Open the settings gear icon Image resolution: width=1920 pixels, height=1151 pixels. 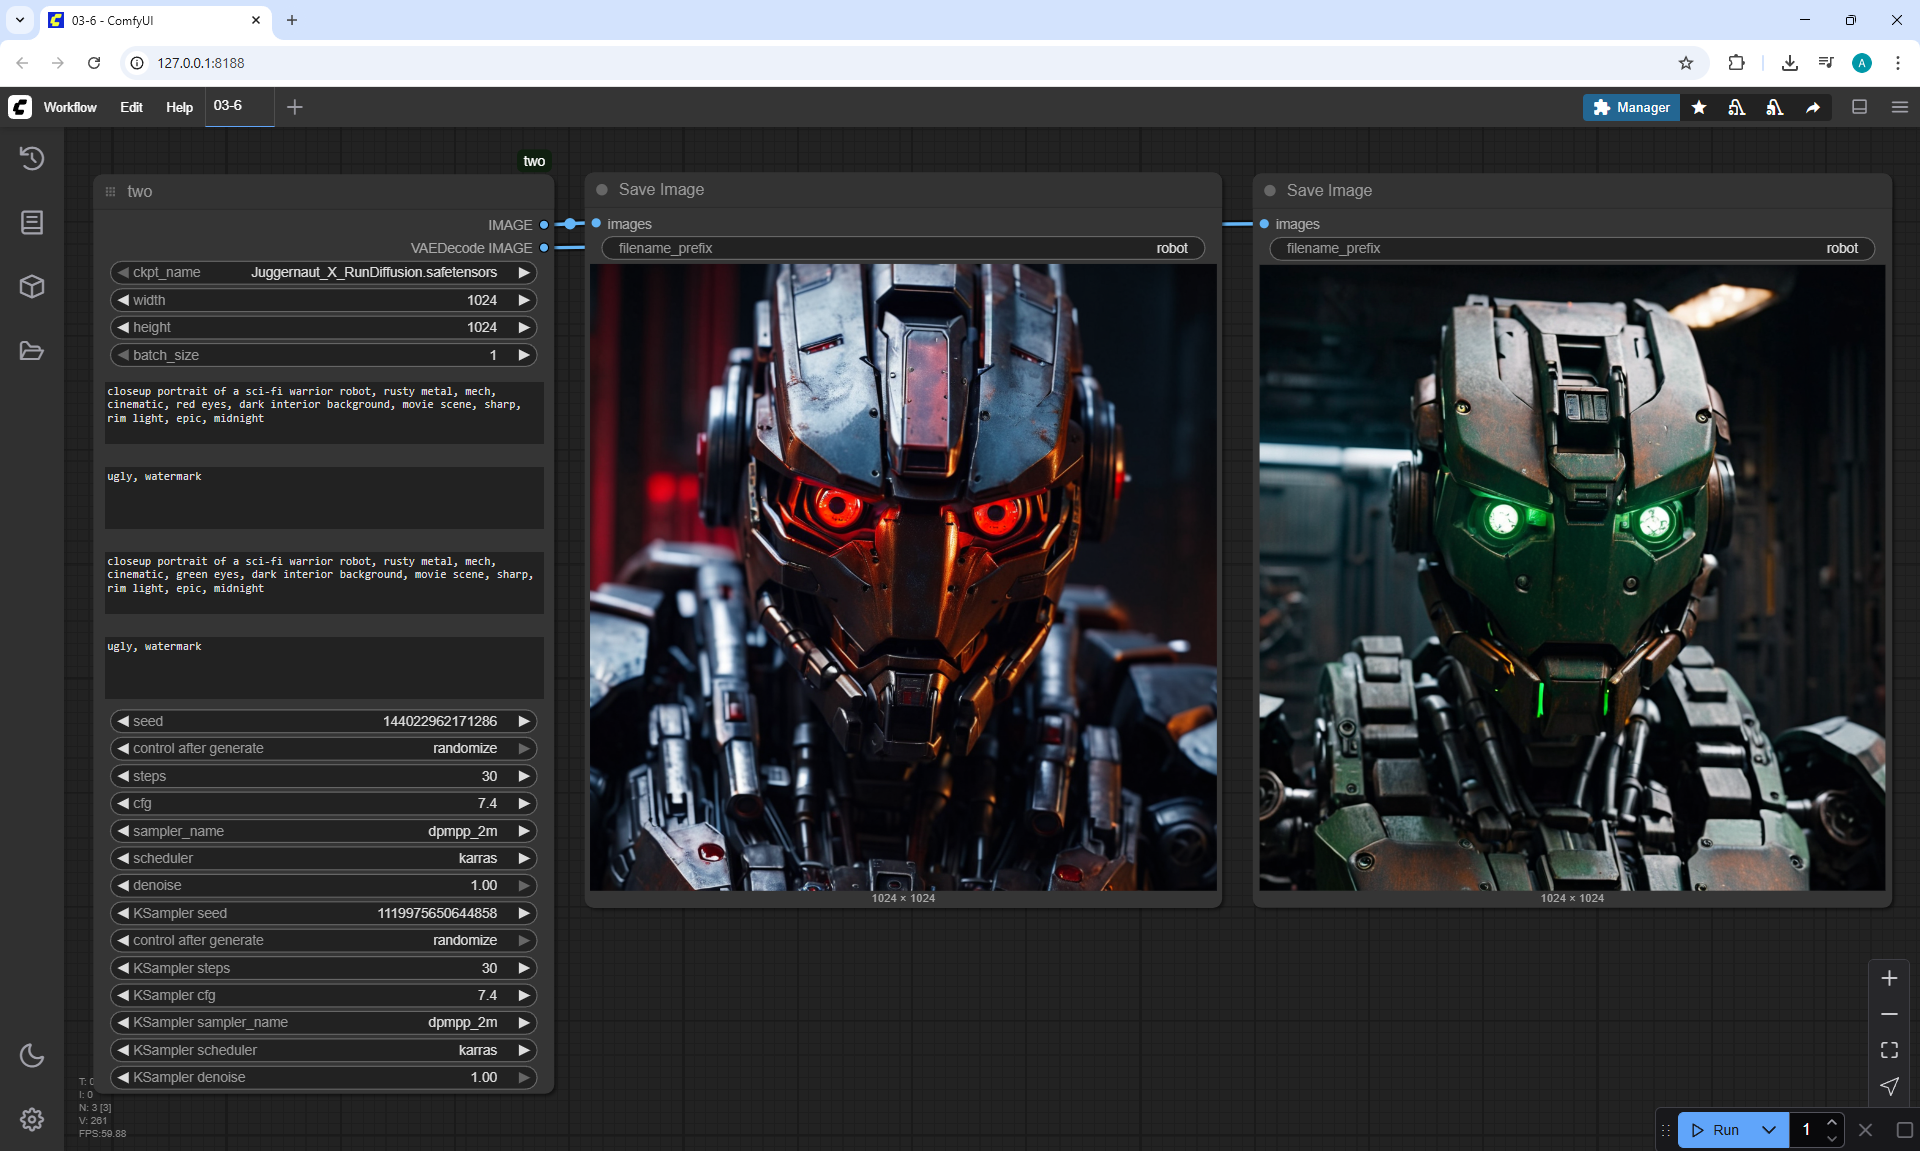tap(32, 1119)
